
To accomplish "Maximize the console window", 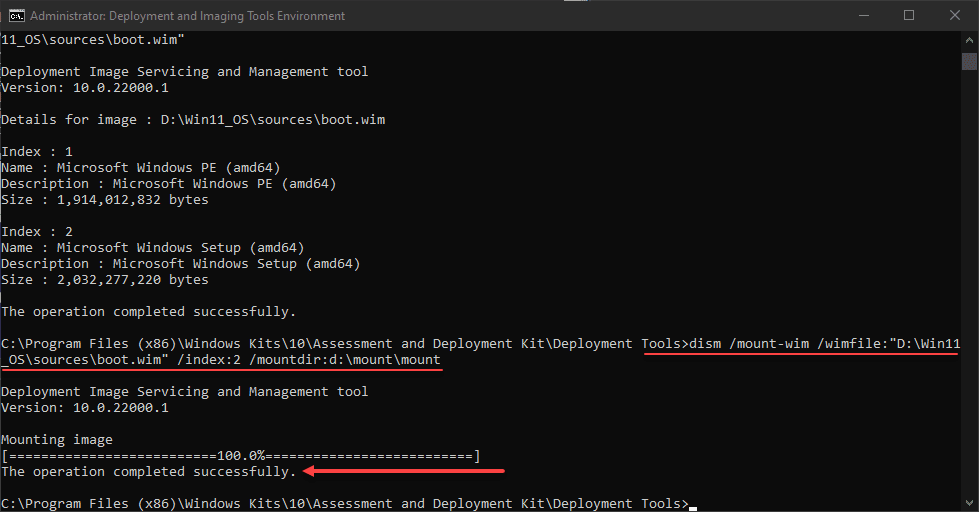I will [x=909, y=15].
